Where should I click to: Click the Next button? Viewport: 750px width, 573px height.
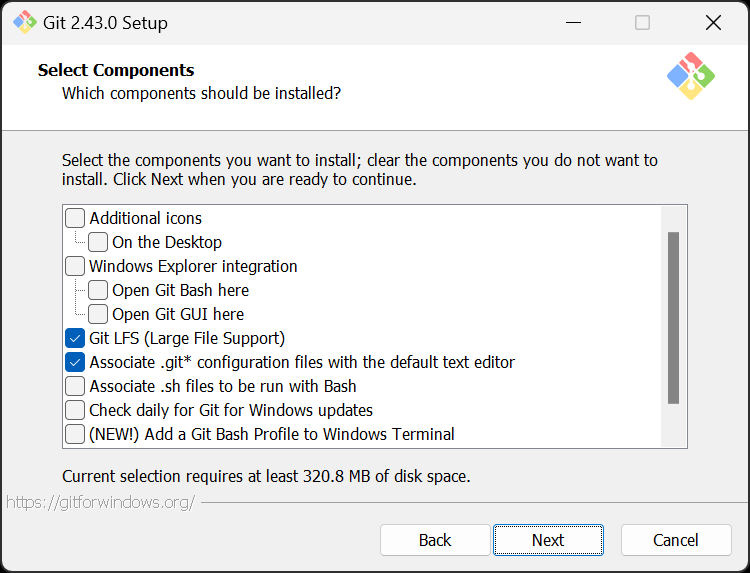548,540
